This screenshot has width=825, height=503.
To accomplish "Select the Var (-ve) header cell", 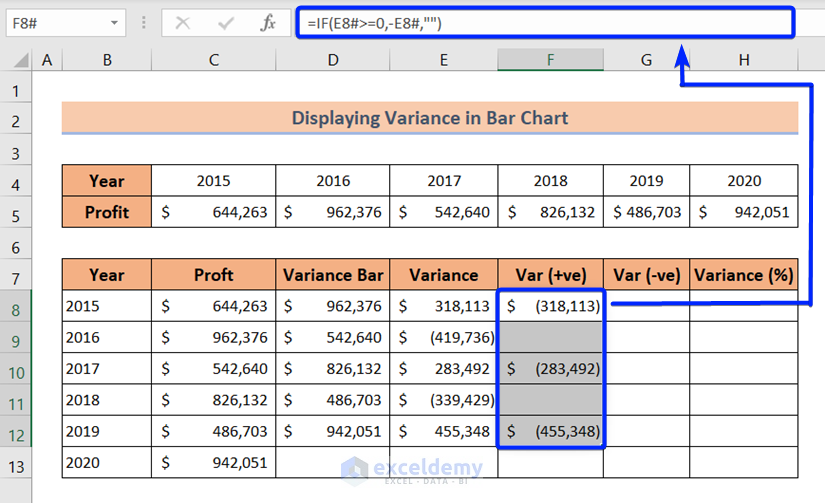I will click(646, 275).
